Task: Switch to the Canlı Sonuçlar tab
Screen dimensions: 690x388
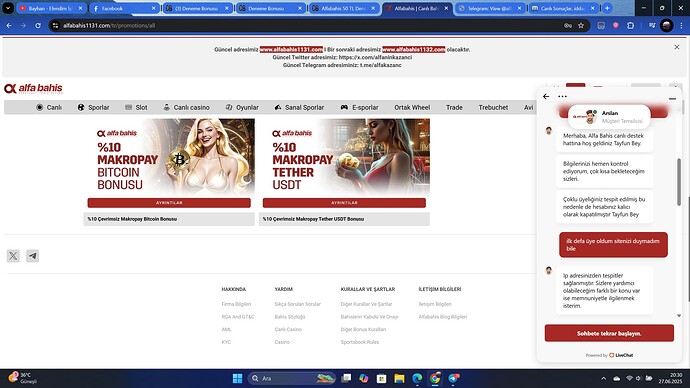Action: tap(563, 8)
